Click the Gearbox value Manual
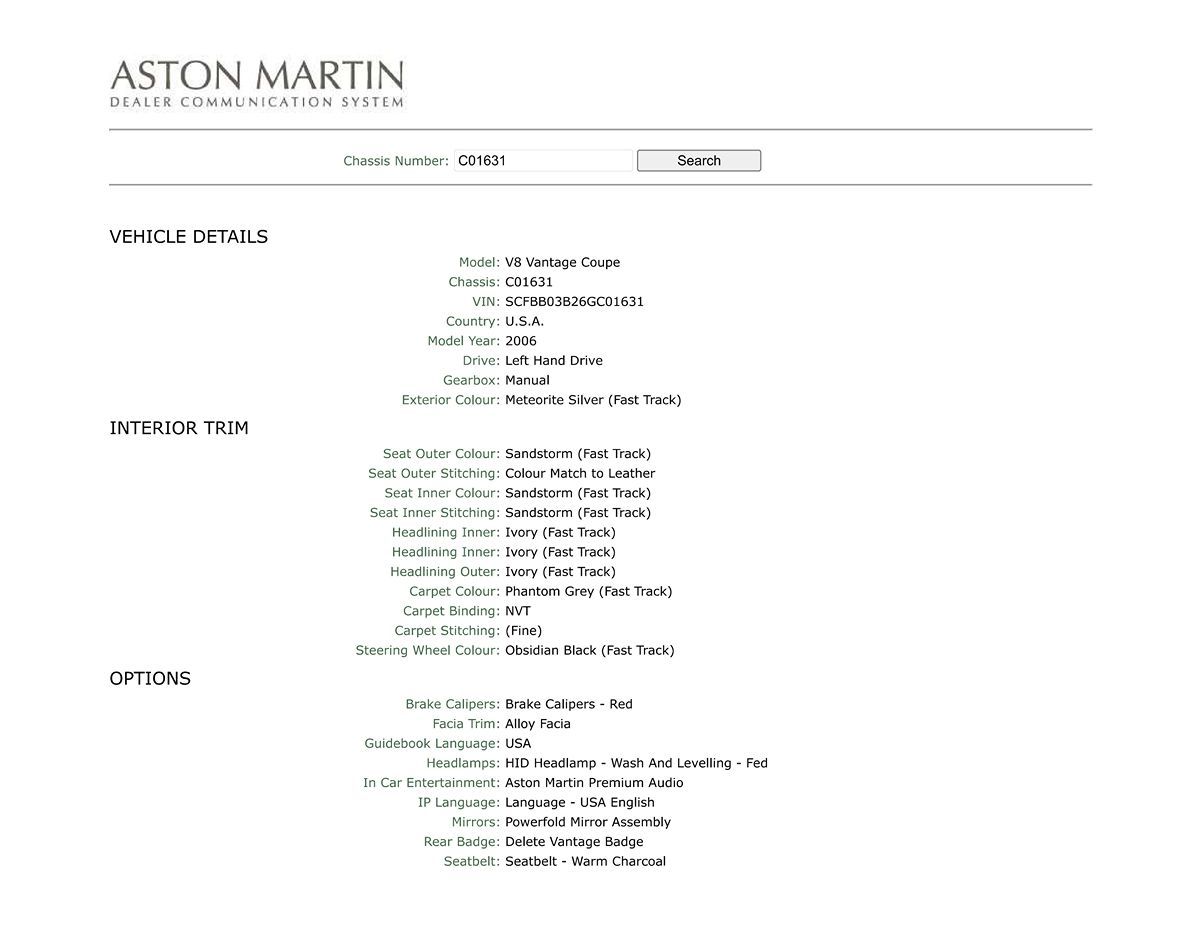This screenshot has height=927, width=1200. [527, 380]
